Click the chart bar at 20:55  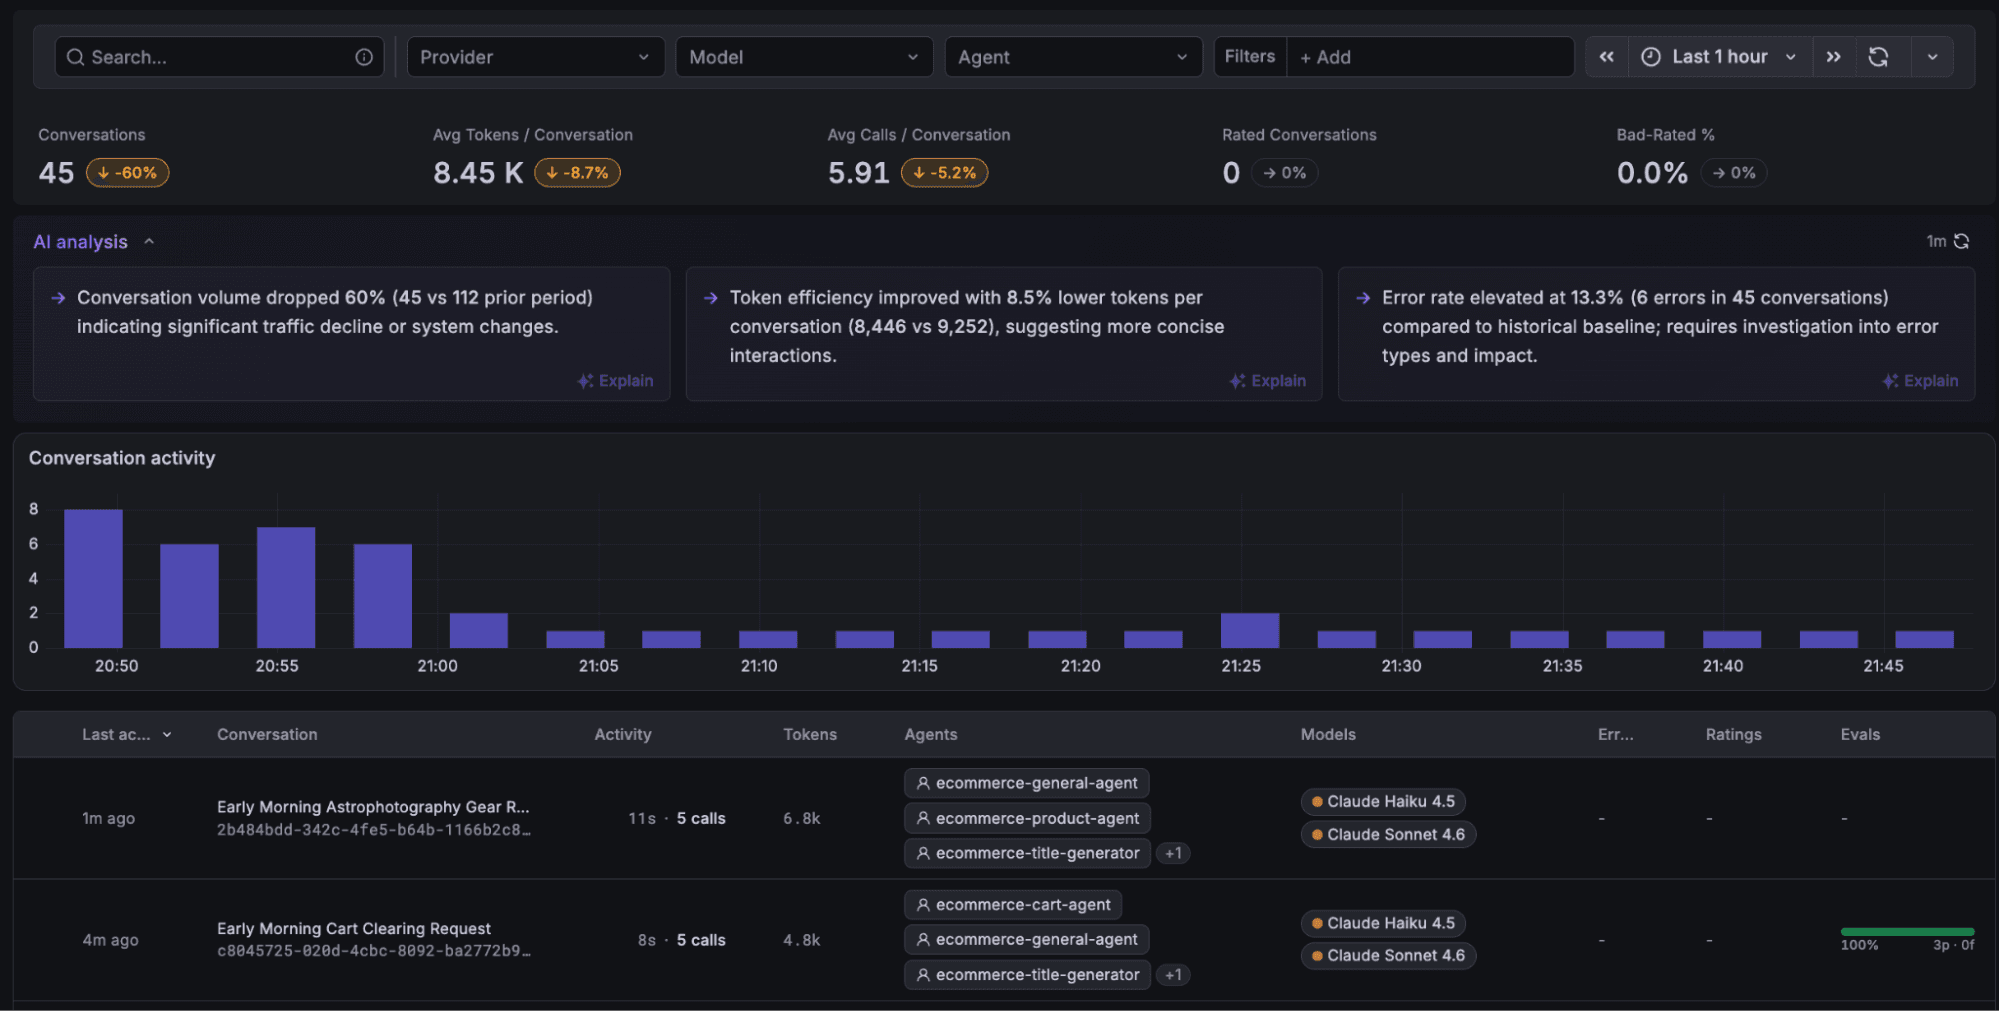coord(286,587)
